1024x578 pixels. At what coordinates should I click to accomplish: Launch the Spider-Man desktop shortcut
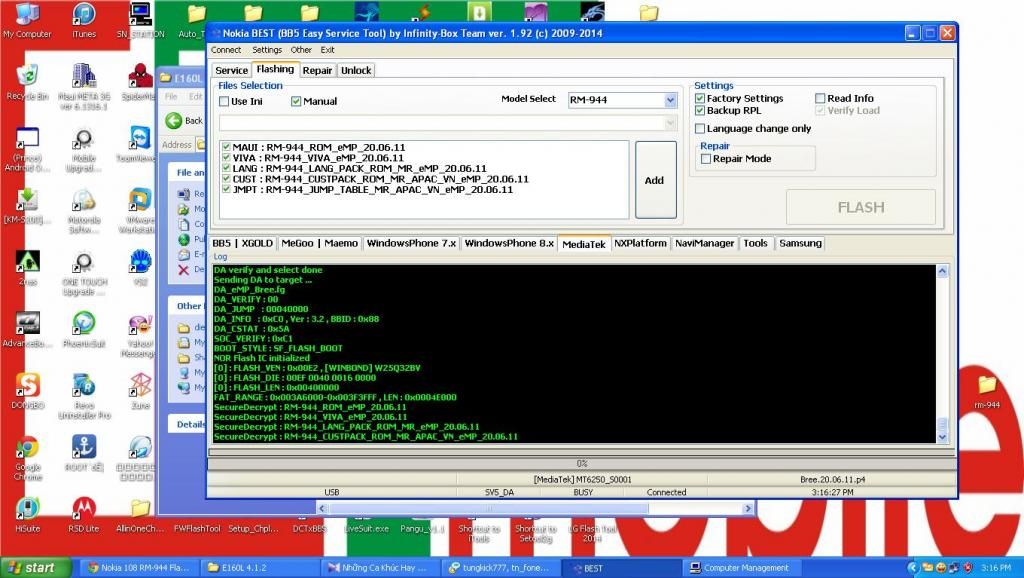140,82
